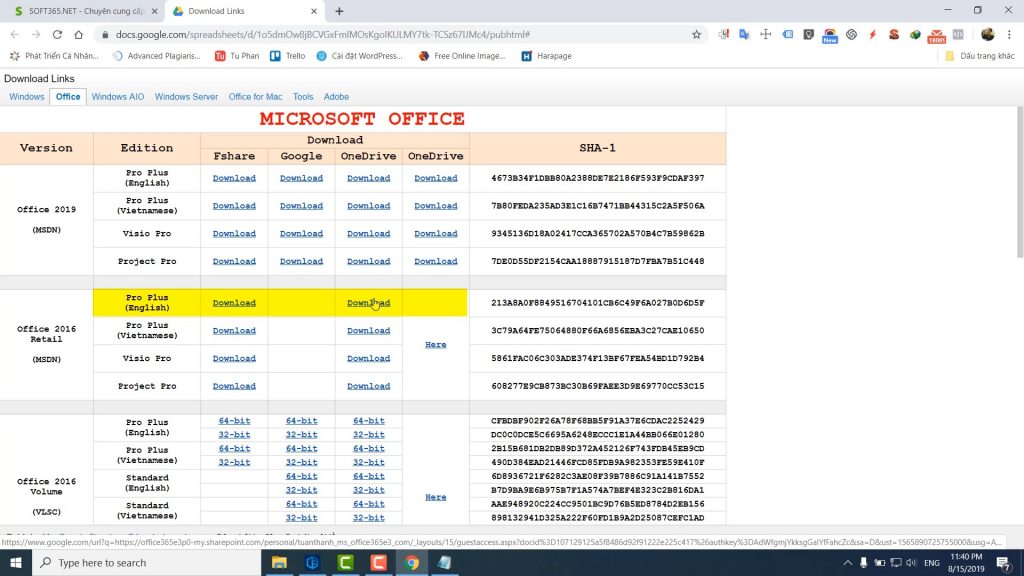Viewport: 1024px width, 576px height.
Task: Bookmark this page with the star icon
Action: coord(696,35)
